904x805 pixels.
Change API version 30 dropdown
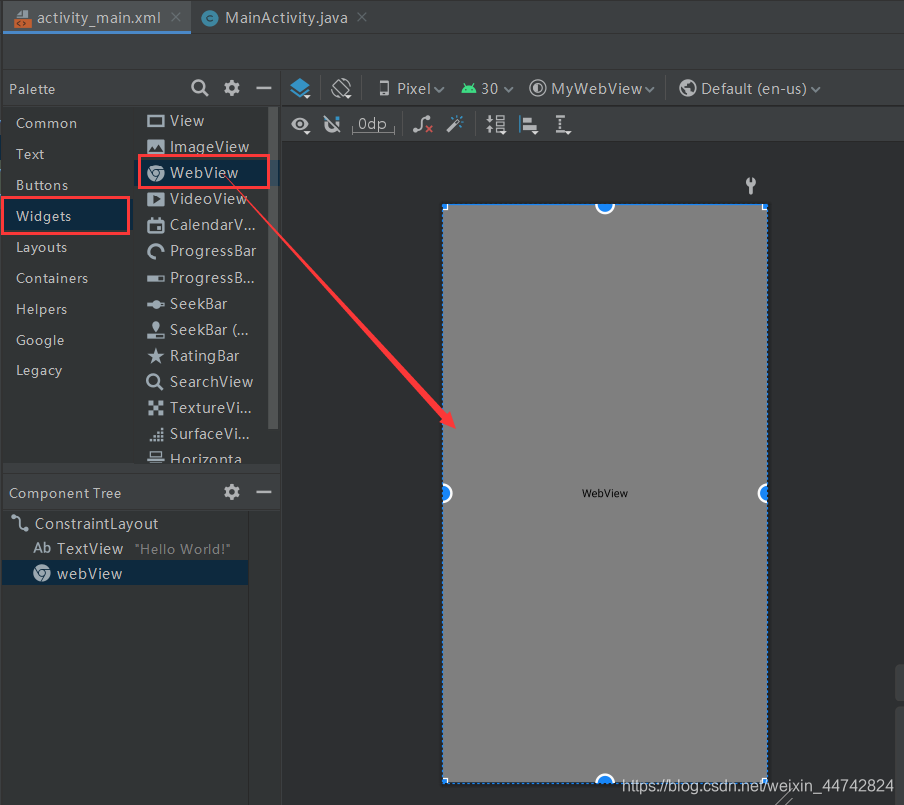(x=487, y=89)
